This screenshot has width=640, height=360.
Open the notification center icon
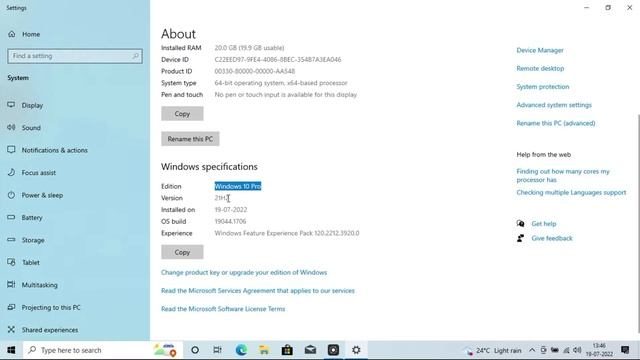[x=625, y=350]
